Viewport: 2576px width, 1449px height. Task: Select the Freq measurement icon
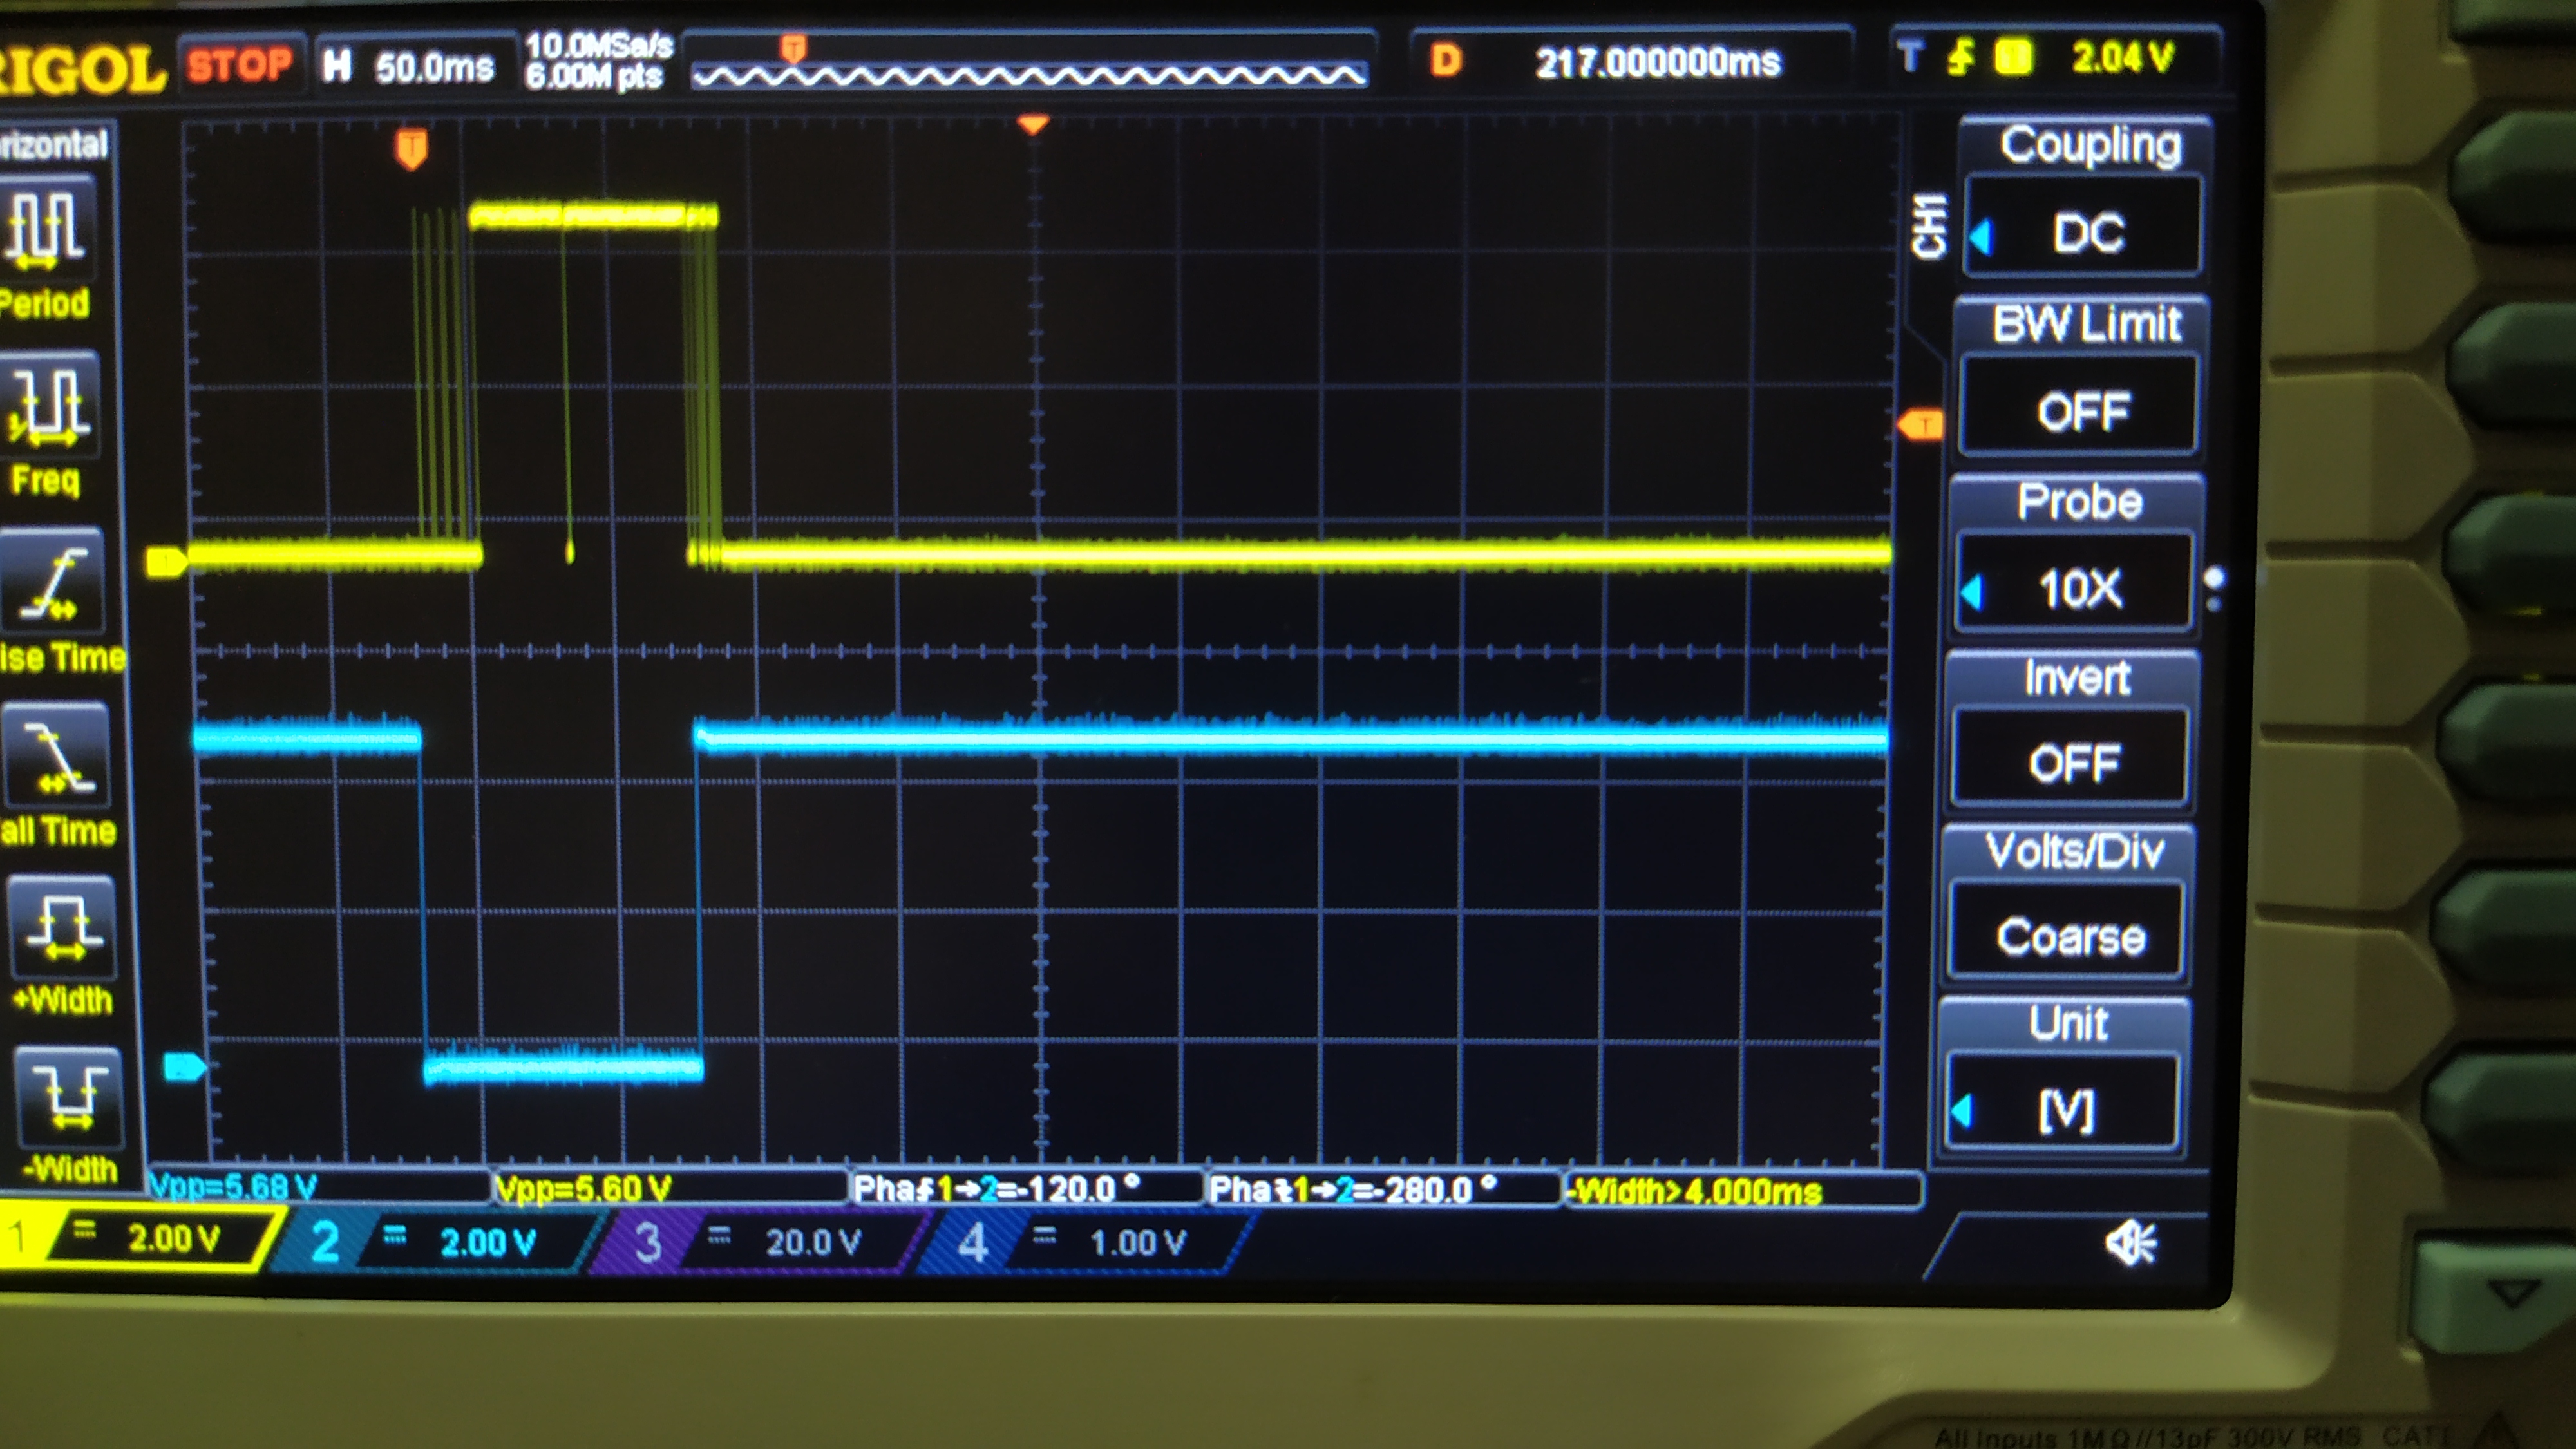click(52, 406)
